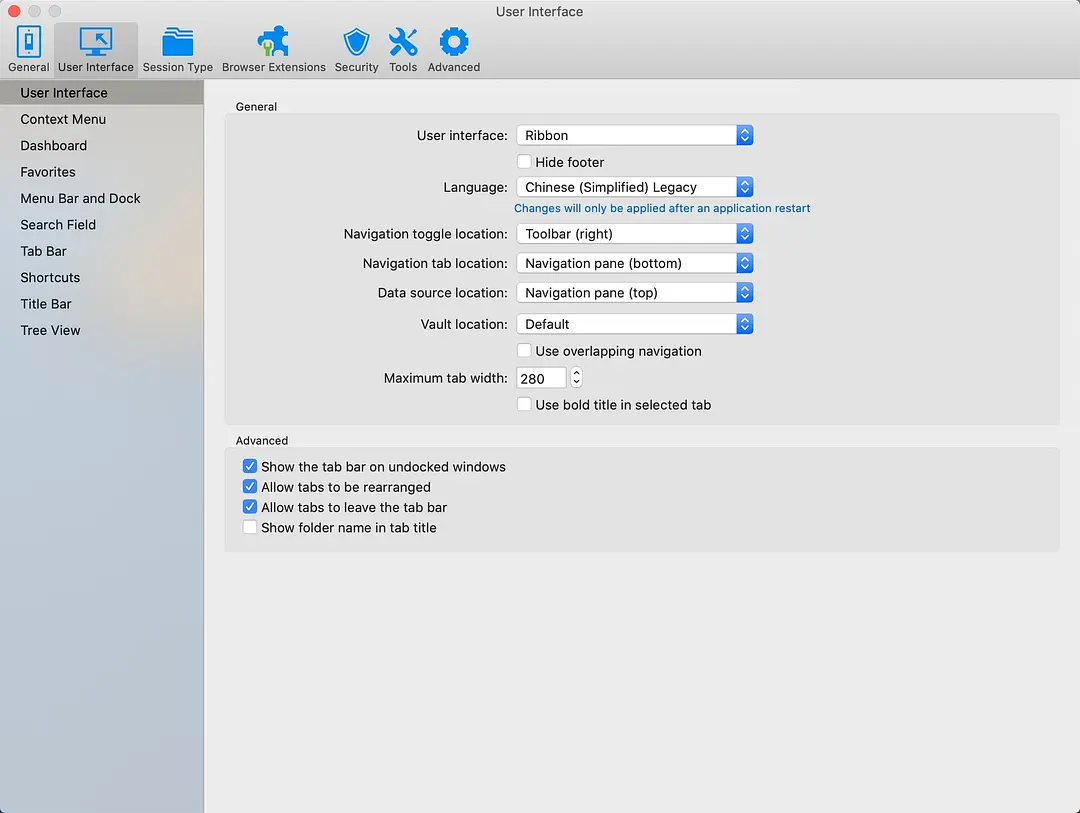Select User Interface in the sidebar
Screen dimensions: 1080x813
tap(102, 92)
